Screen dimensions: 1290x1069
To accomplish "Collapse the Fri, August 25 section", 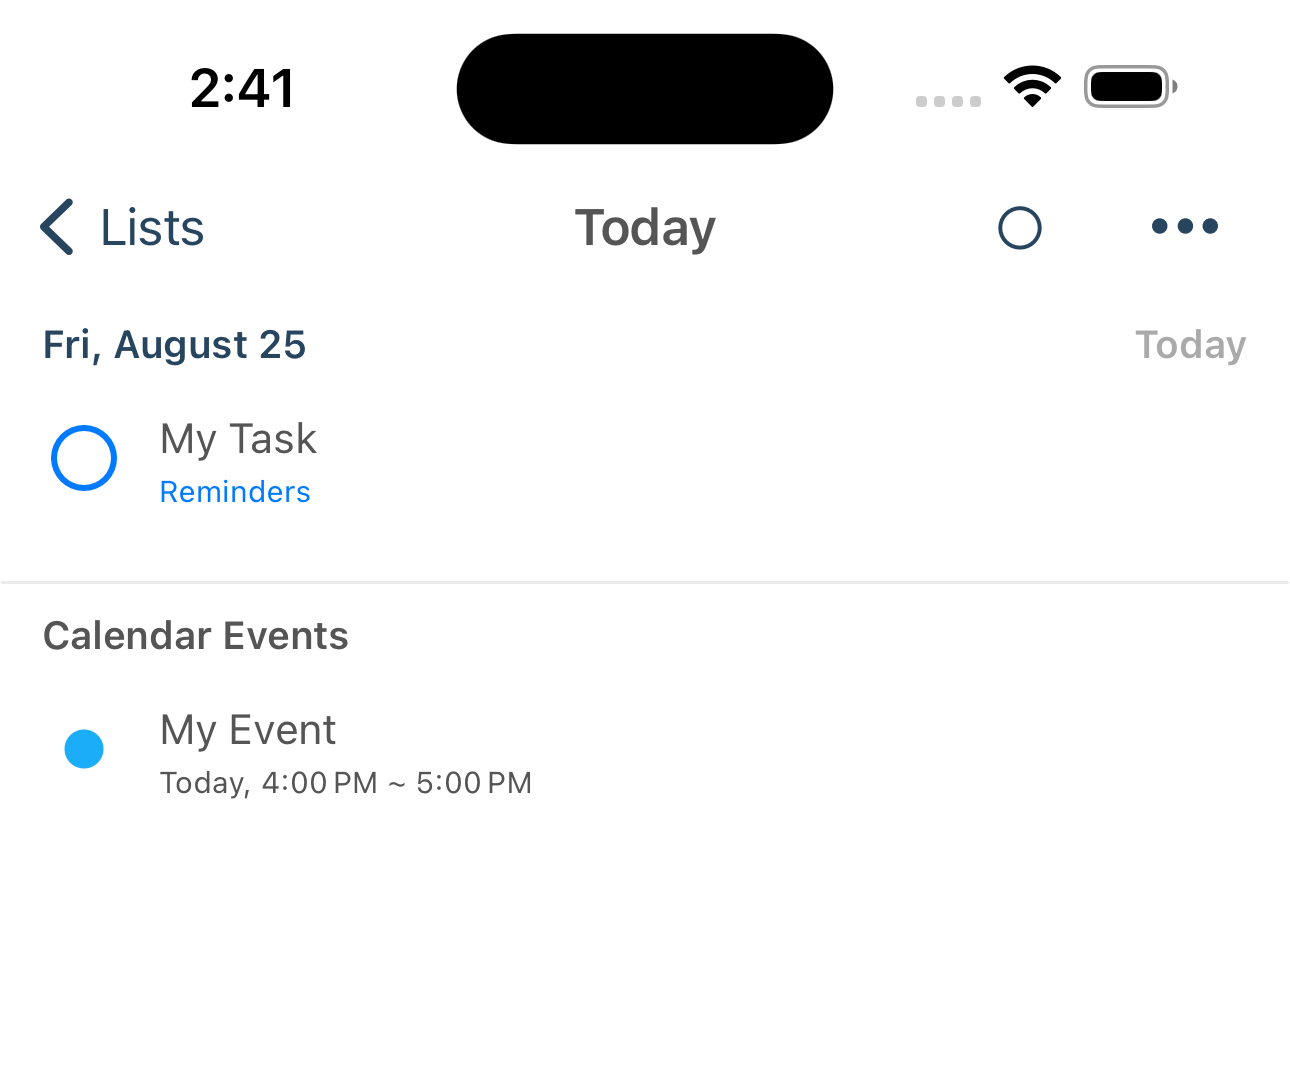I will (174, 344).
